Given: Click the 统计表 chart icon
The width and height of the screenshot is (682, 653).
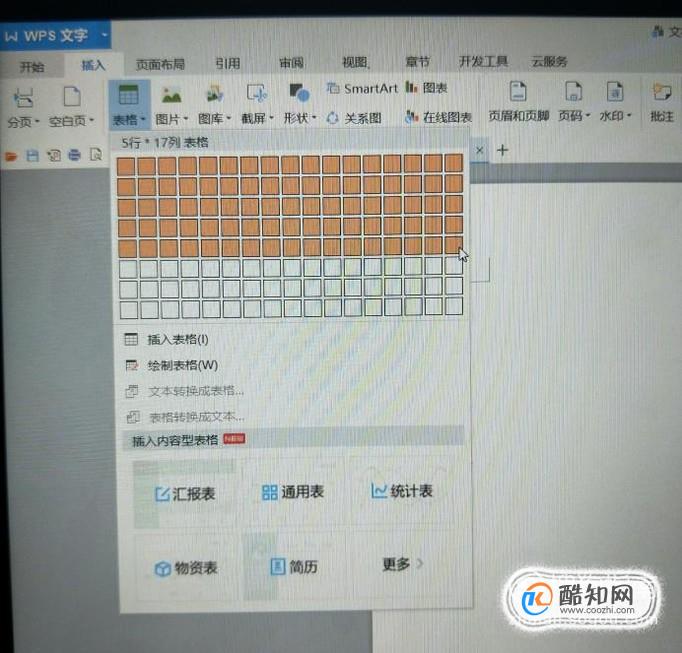Looking at the screenshot, I should [379, 492].
